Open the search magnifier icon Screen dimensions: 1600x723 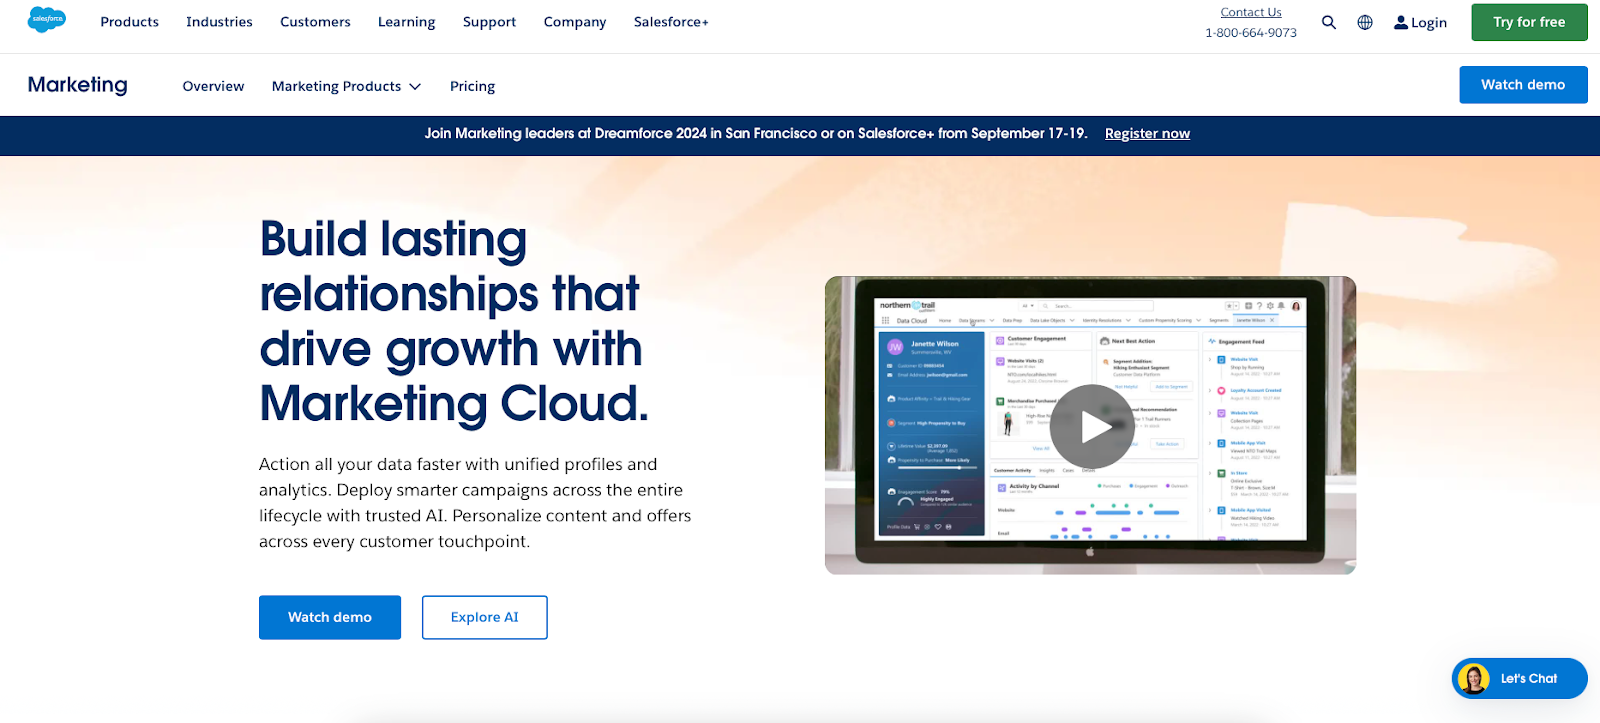click(1328, 22)
